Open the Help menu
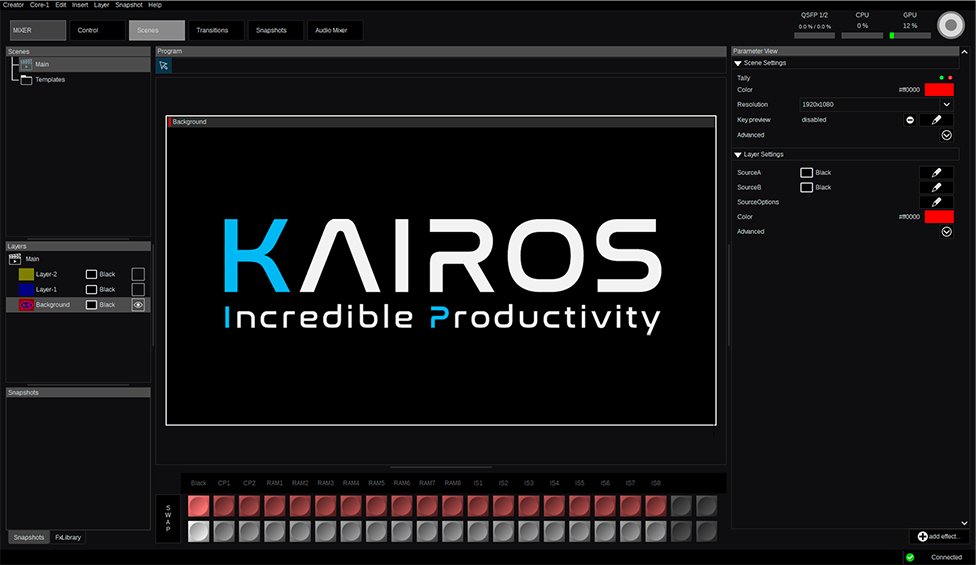 (155, 4)
